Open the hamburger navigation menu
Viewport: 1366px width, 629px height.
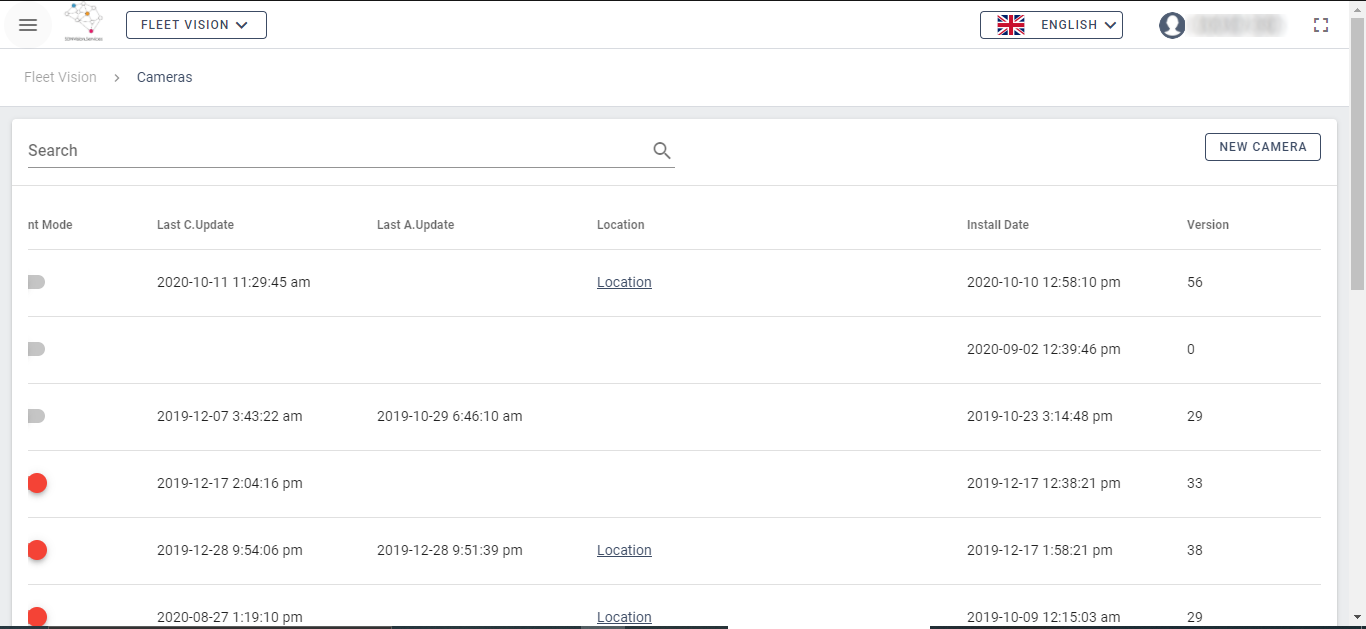tap(28, 25)
